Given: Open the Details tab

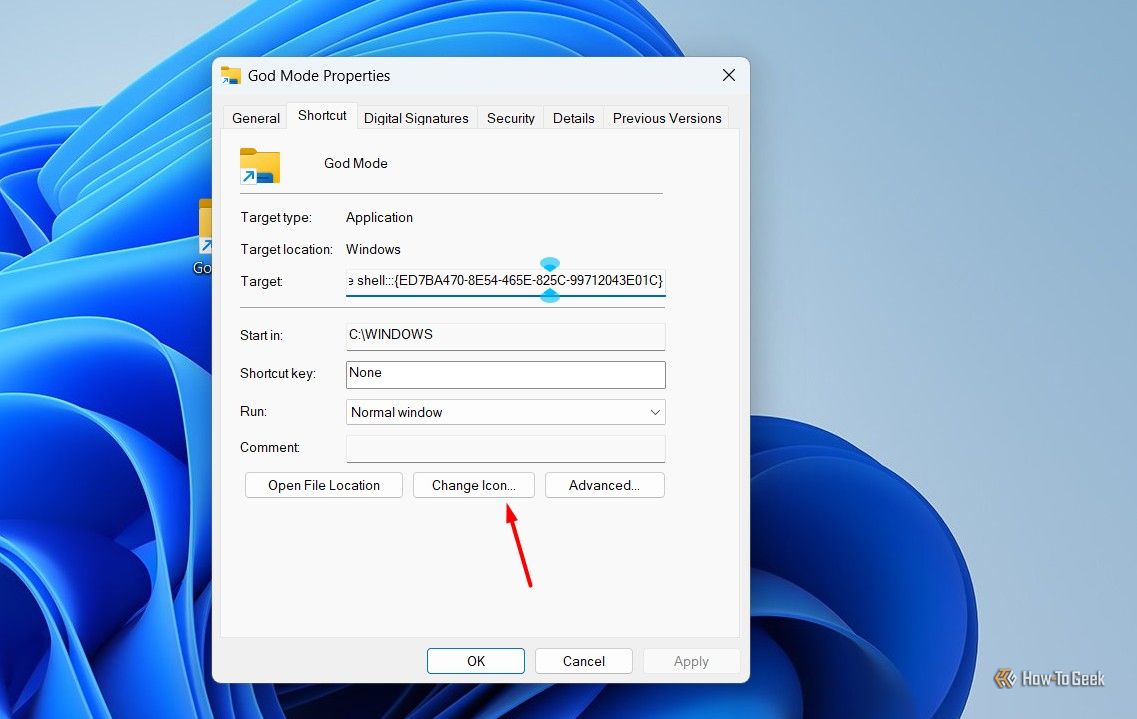Looking at the screenshot, I should click(x=574, y=118).
